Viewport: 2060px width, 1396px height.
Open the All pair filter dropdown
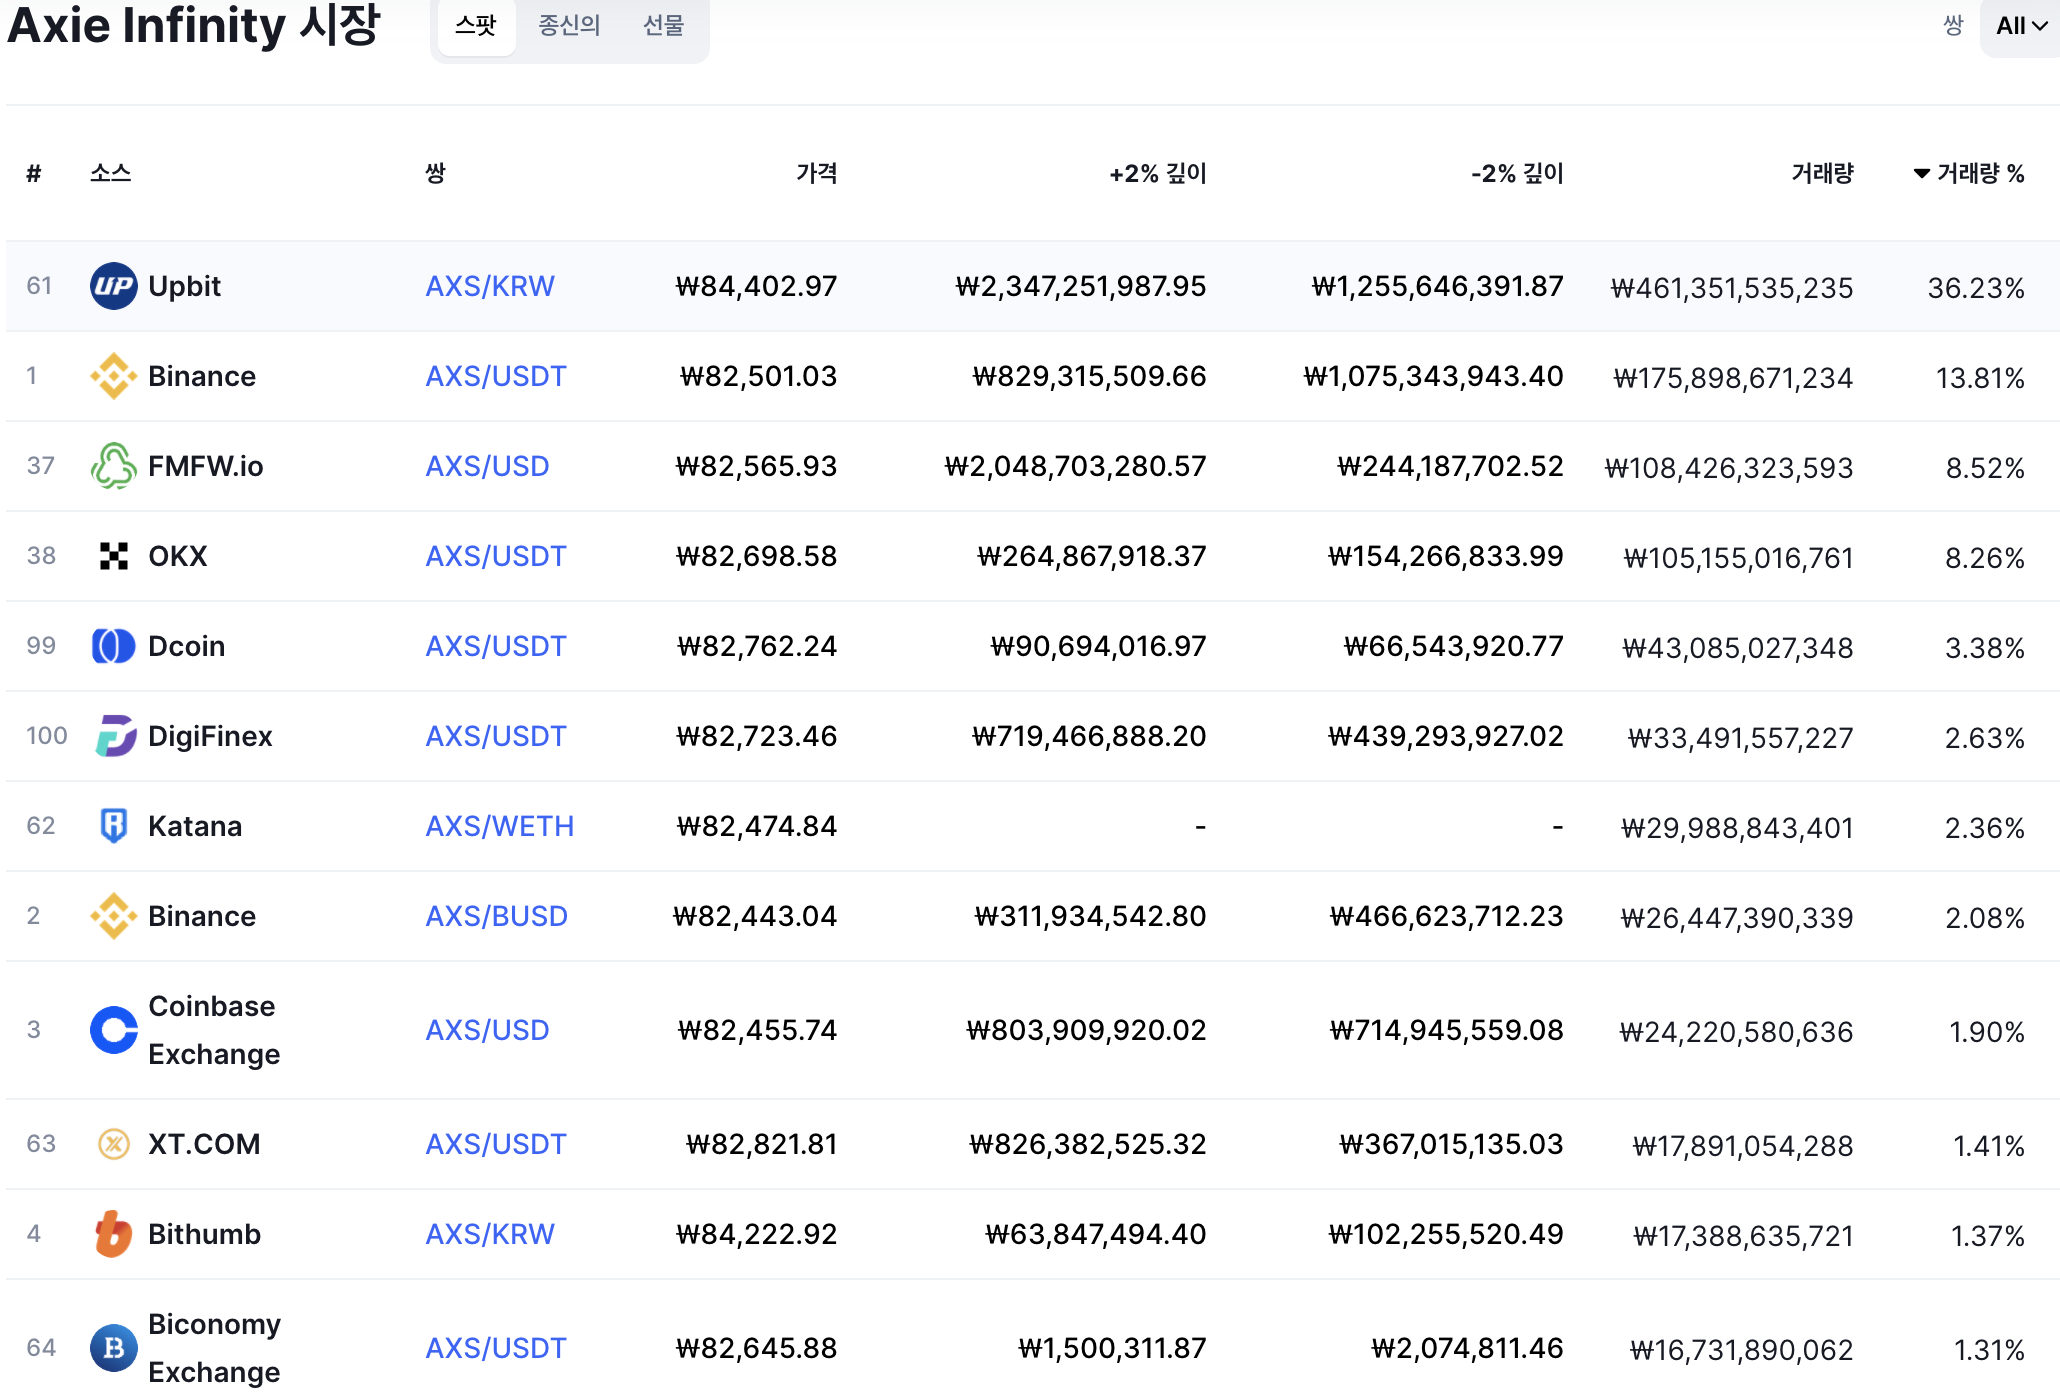(x=2021, y=26)
